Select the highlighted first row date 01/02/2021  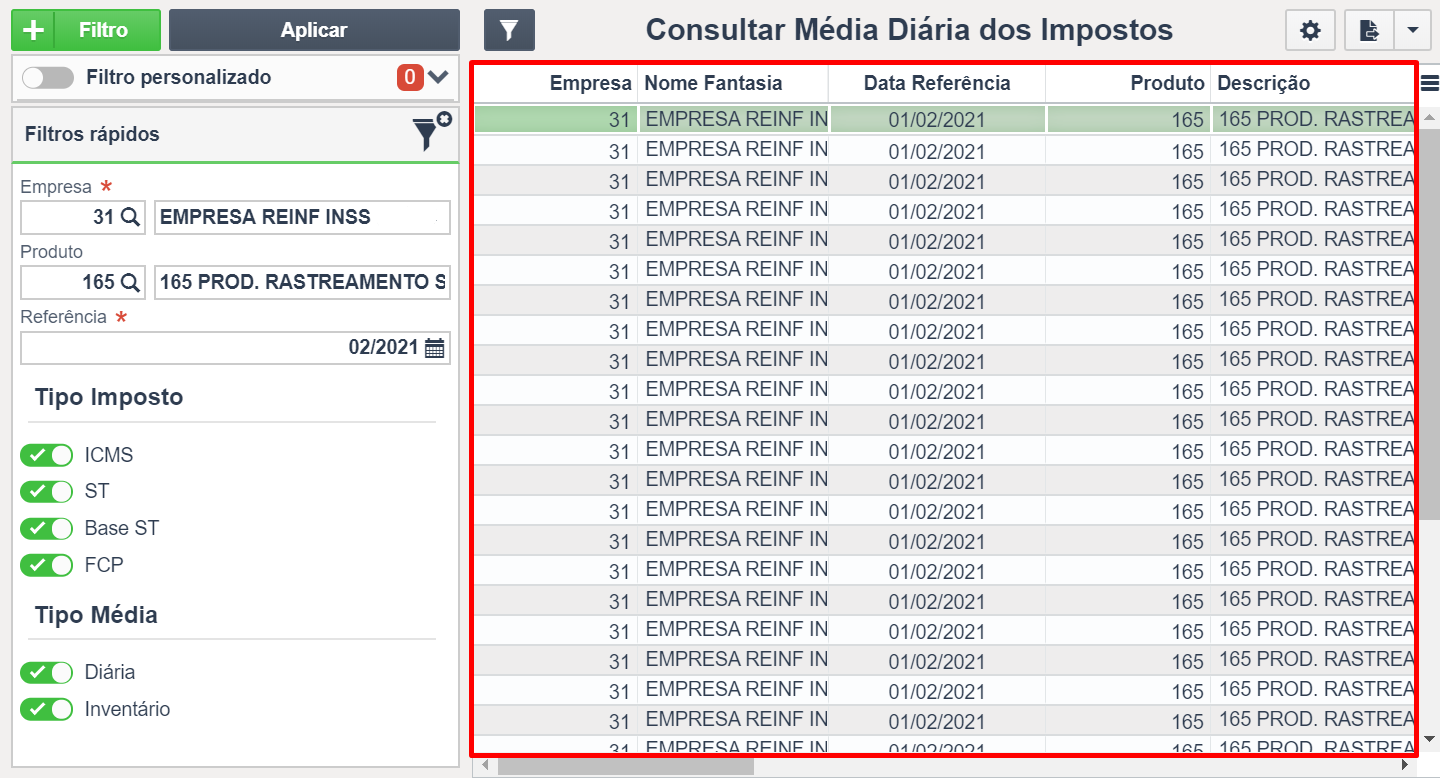pos(937,120)
